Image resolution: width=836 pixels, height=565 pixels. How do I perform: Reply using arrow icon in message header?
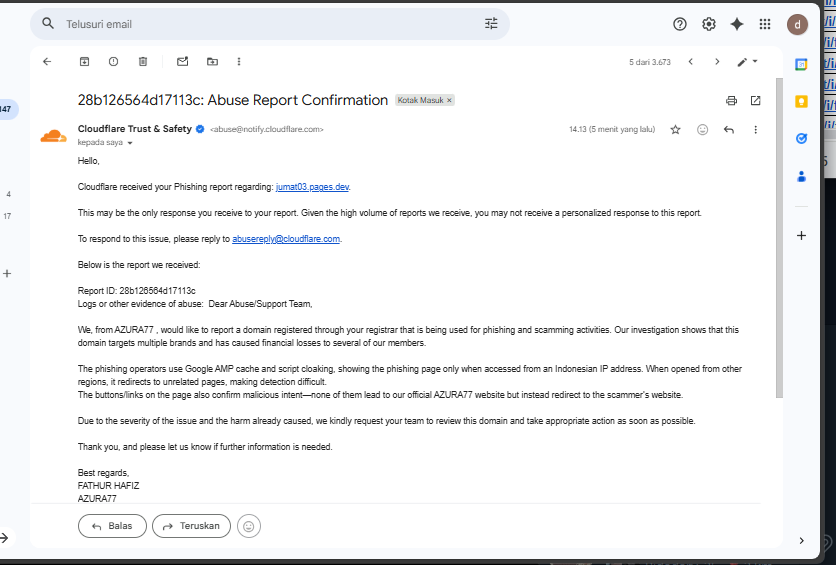click(x=729, y=130)
